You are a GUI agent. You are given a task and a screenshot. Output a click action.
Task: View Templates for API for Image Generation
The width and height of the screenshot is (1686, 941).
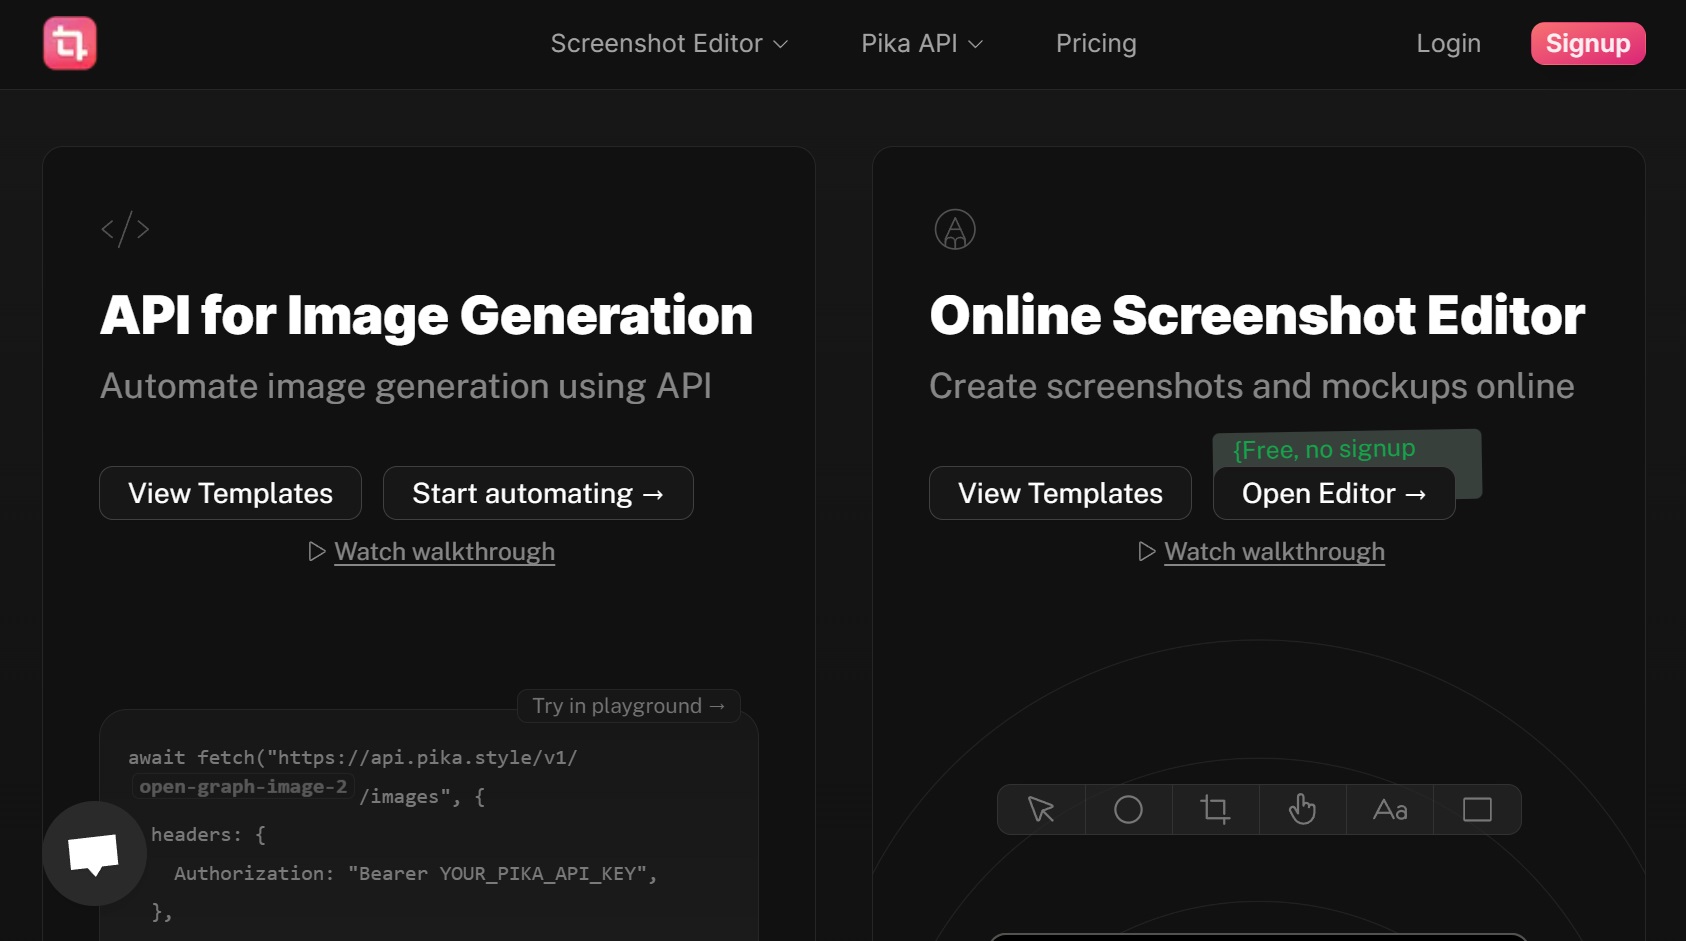pyautogui.click(x=230, y=493)
